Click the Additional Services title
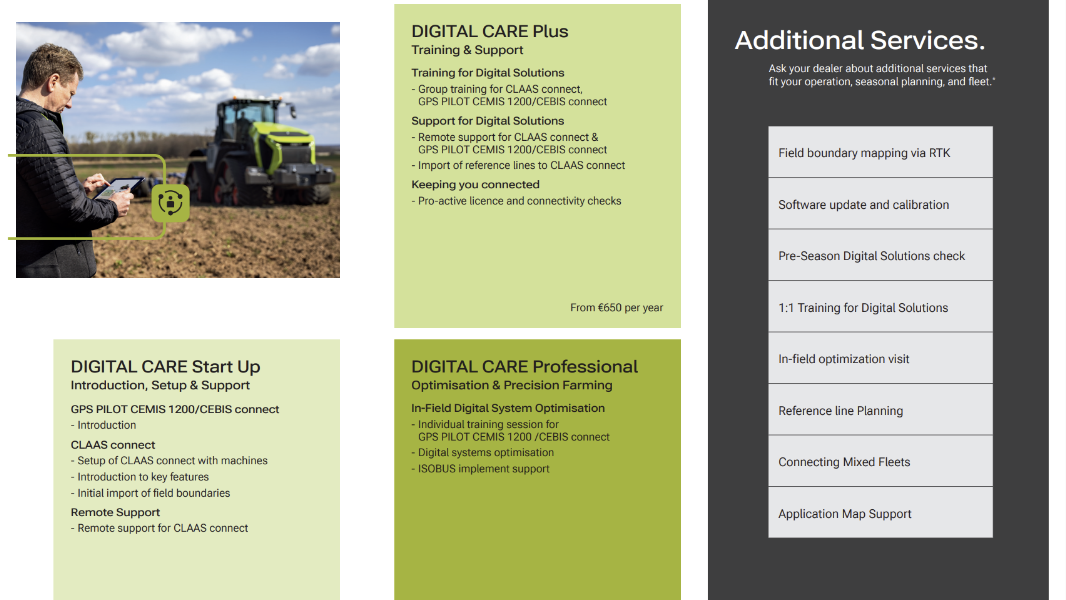Image resolution: width=1066 pixels, height=600 pixels. click(859, 41)
